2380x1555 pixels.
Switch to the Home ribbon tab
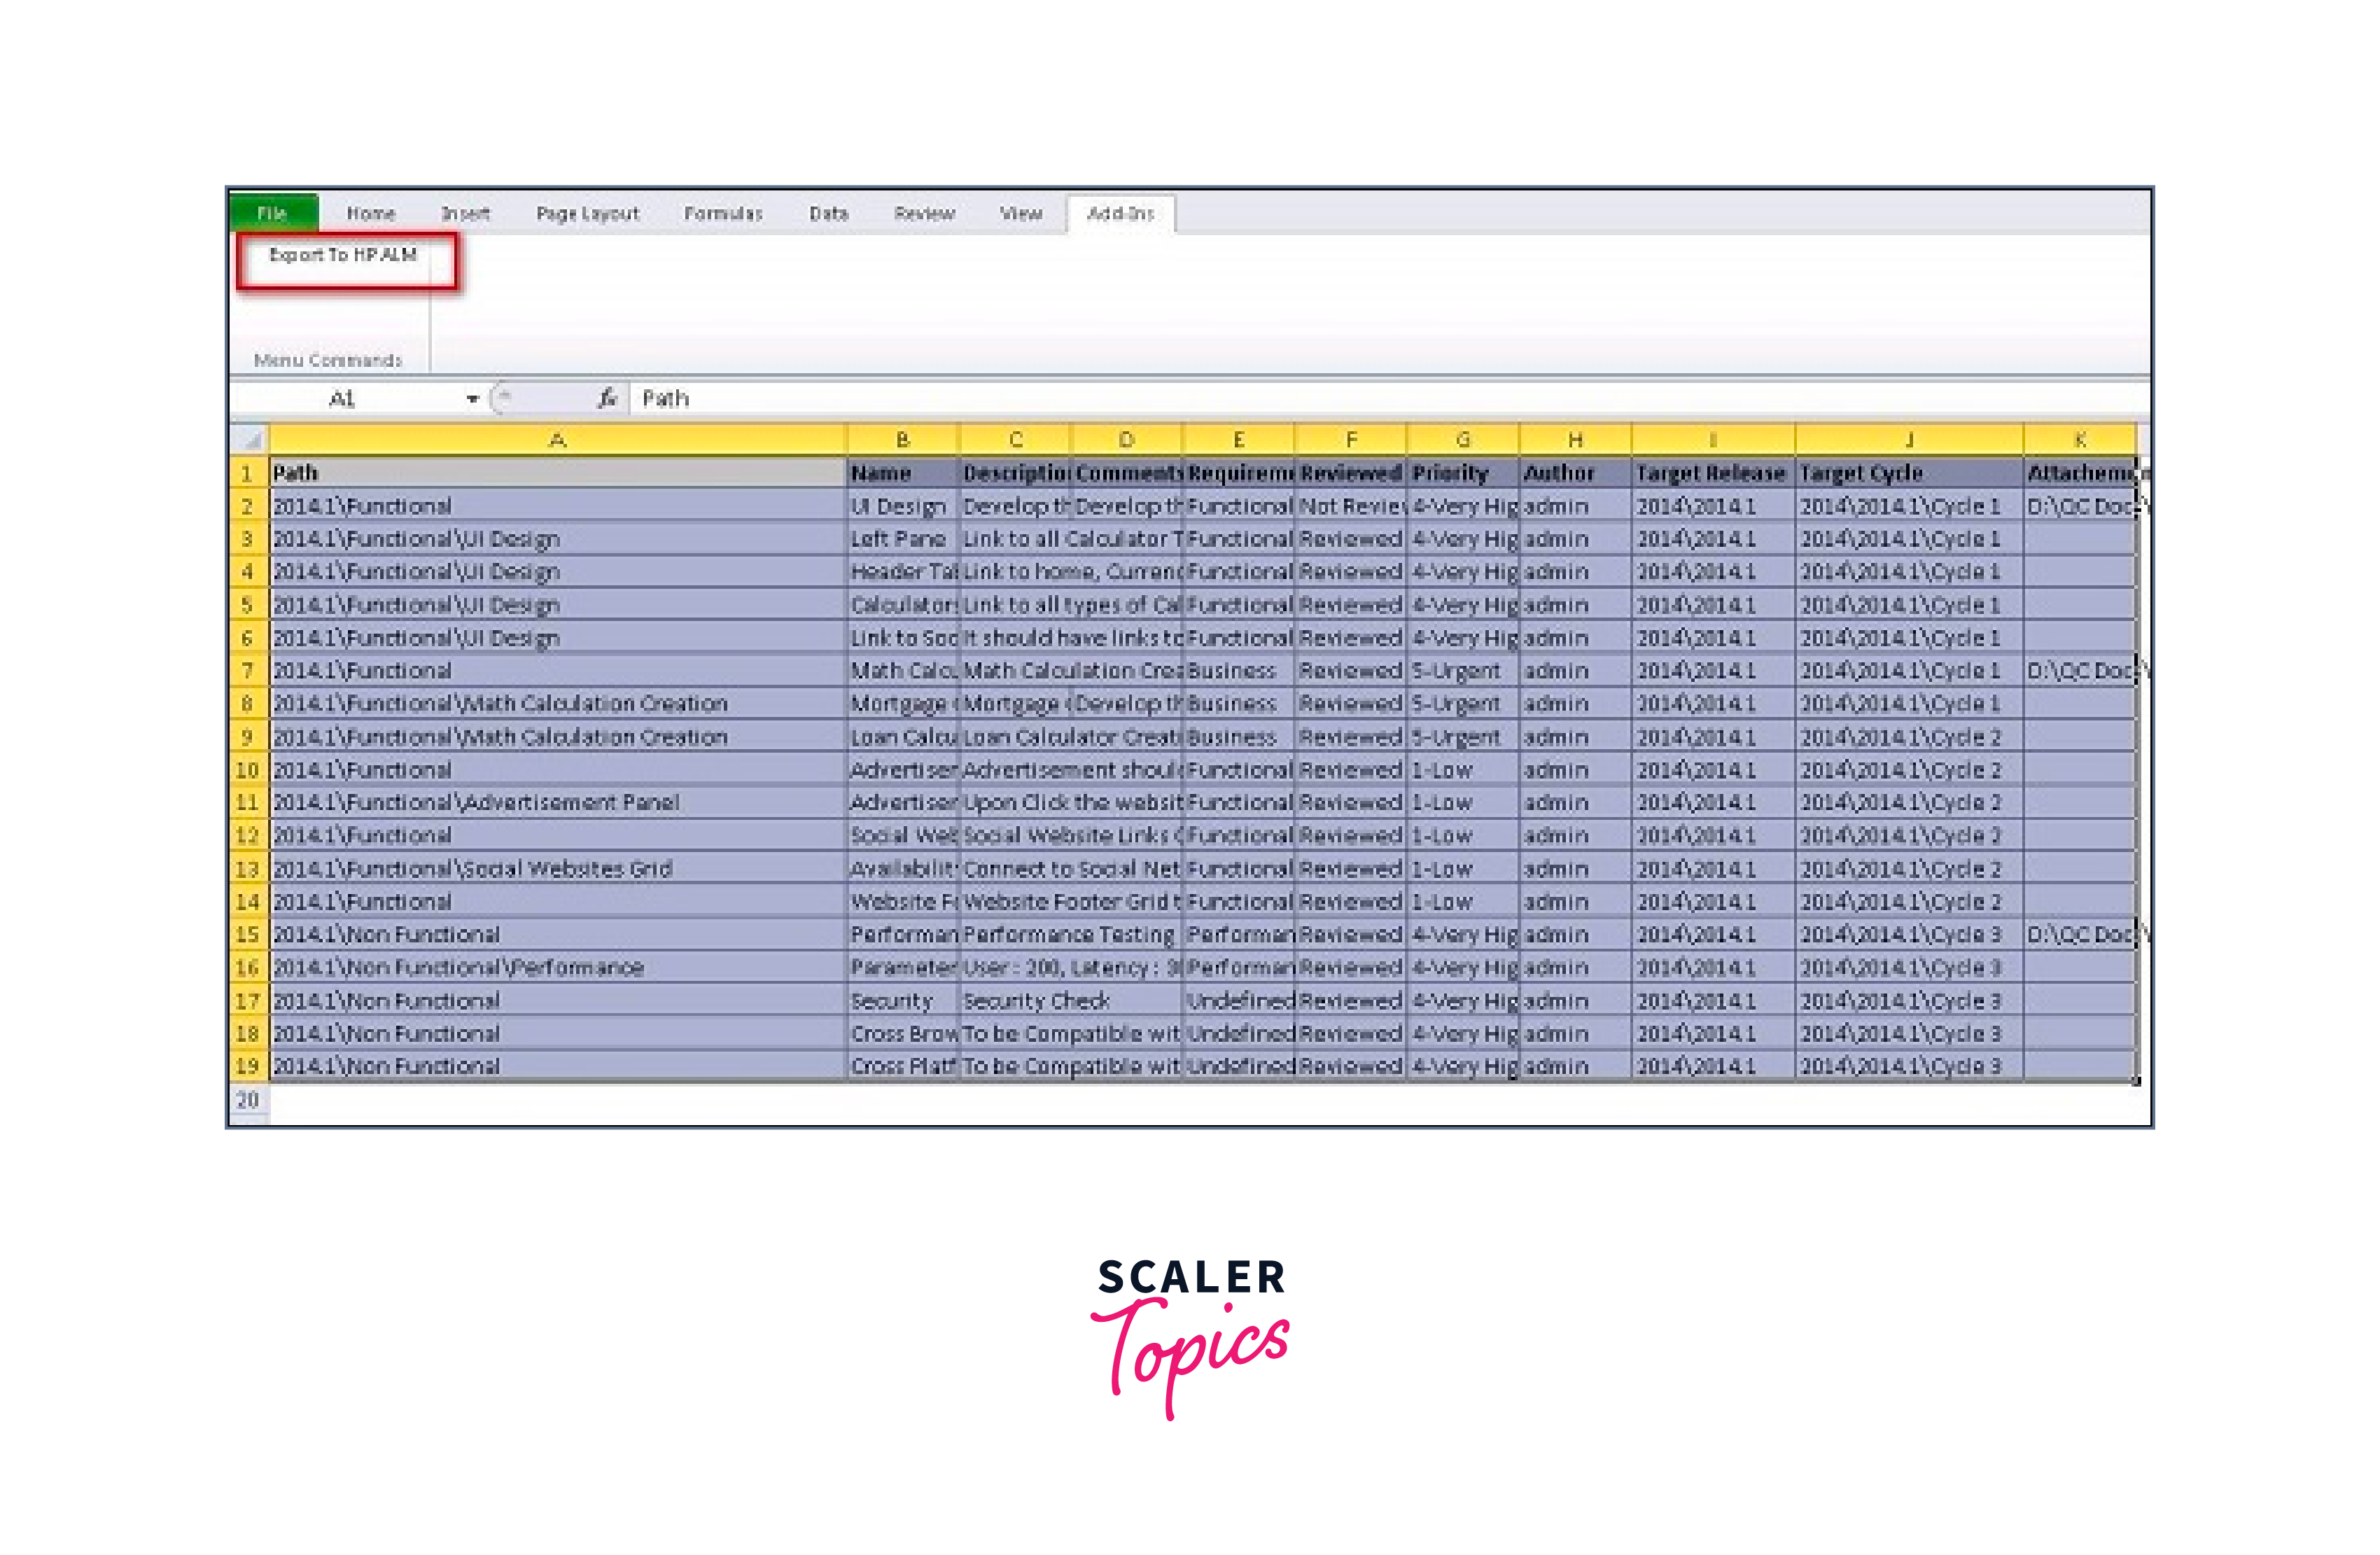[371, 213]
